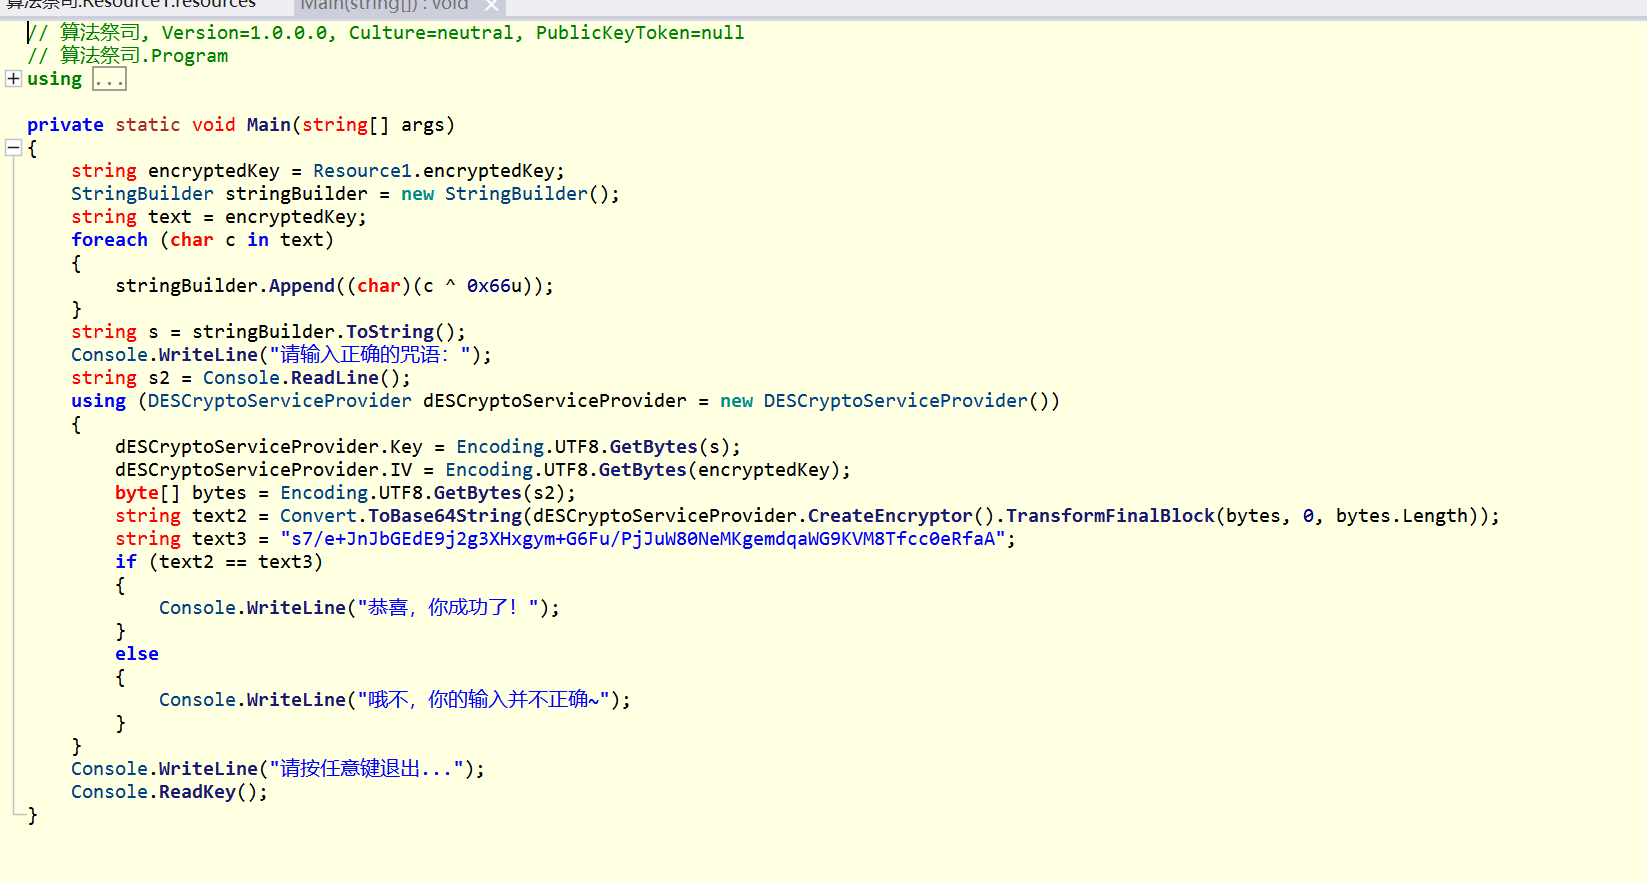Jump to the TransformFinalBlock method
This screenshot has width=1647, height=882.
point(1109,516)
